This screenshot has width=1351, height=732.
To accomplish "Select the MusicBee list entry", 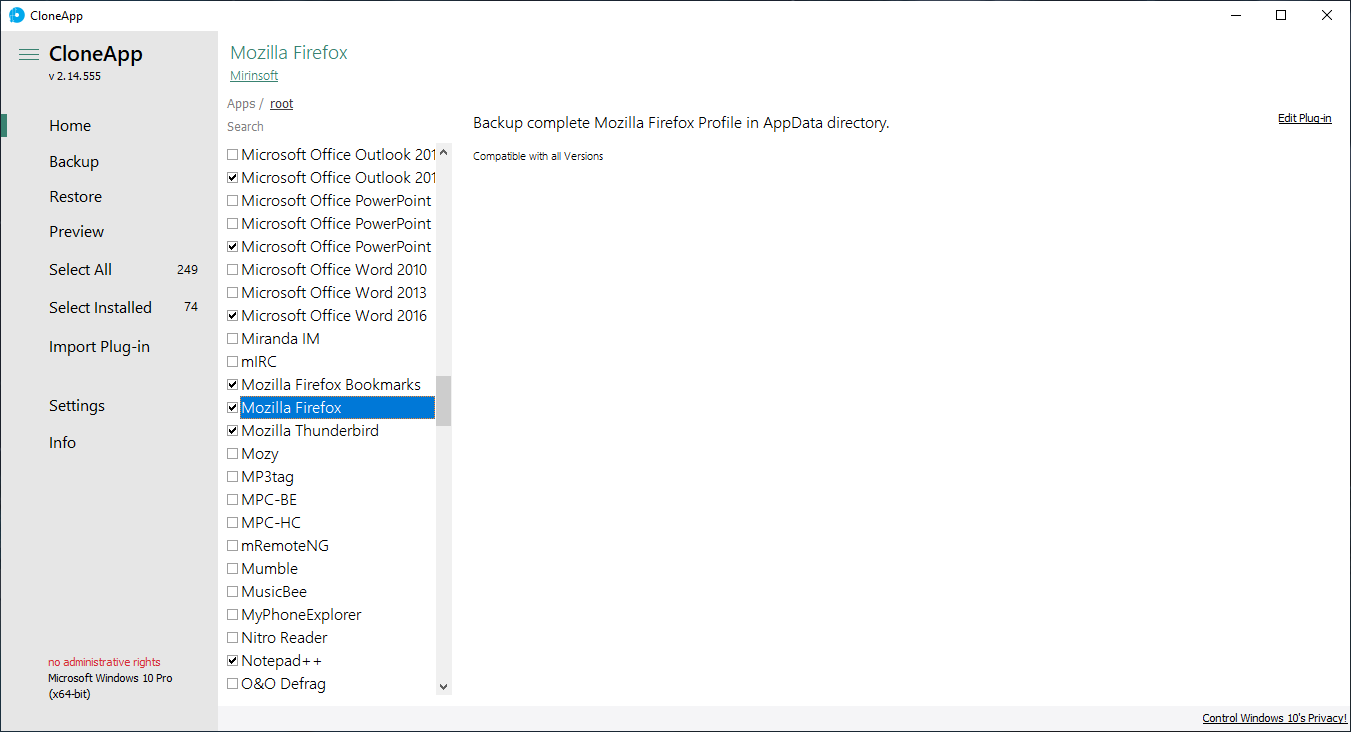I will tap(274, 592).
